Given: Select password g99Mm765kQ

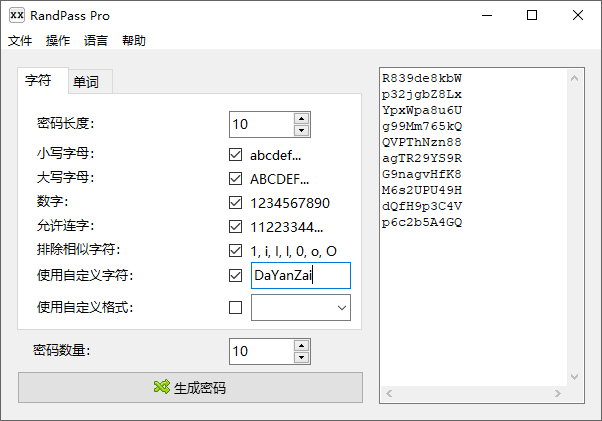Looking at the screenshot, I should (x=422, y=126).
